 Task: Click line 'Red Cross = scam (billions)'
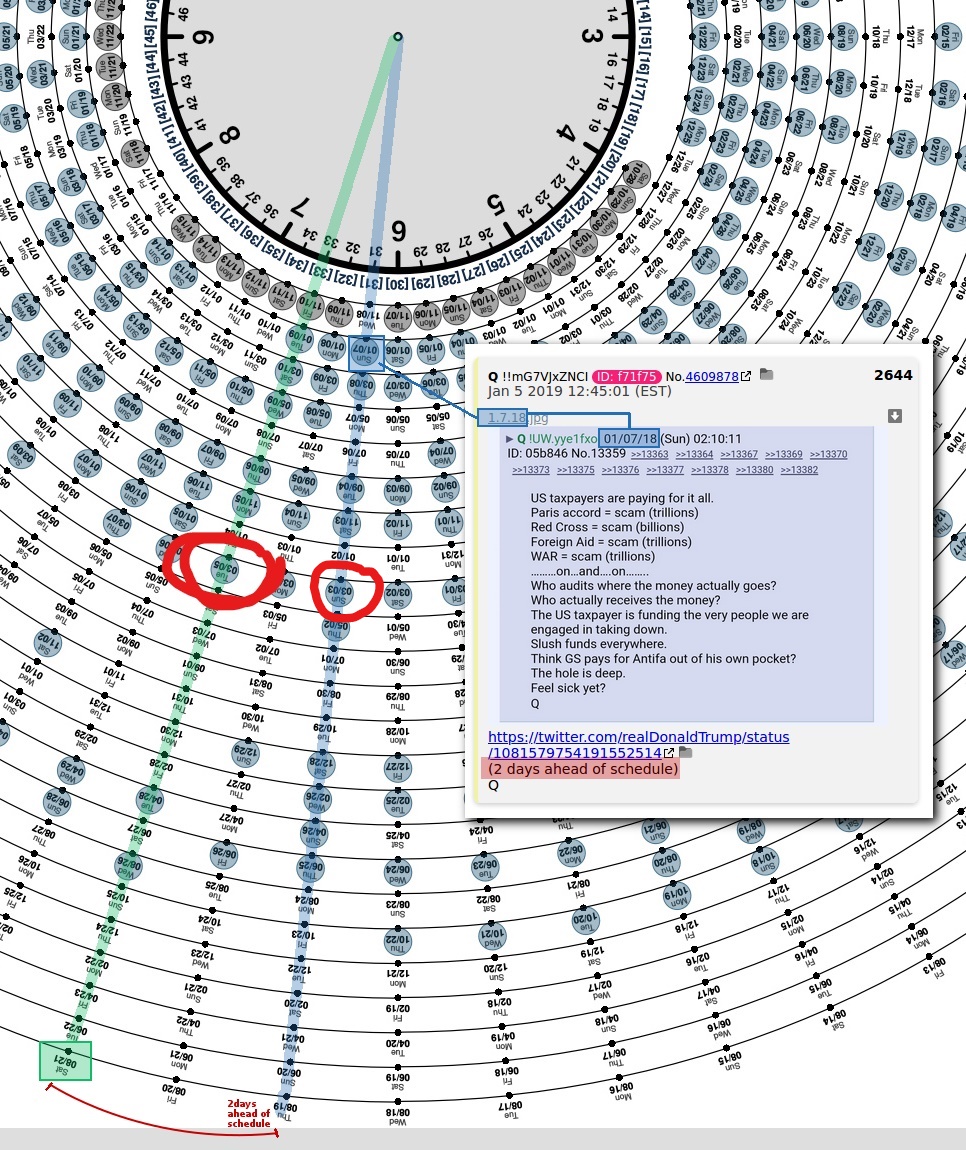[x=607, y=527]
